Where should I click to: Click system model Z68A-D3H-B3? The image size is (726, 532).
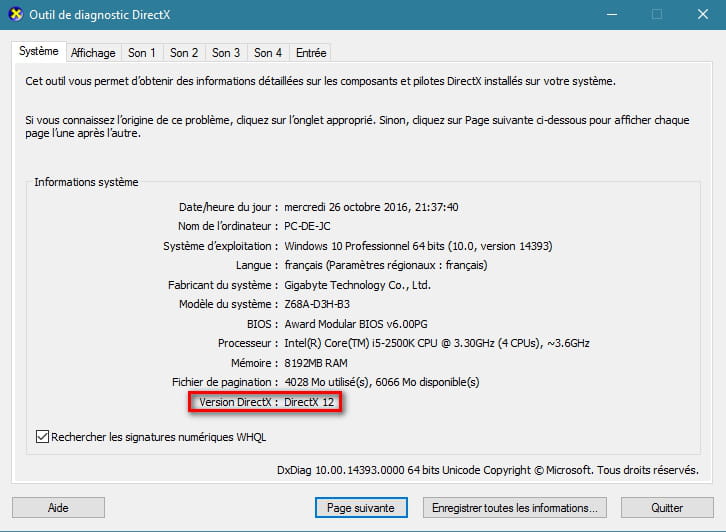click(317, 304)
